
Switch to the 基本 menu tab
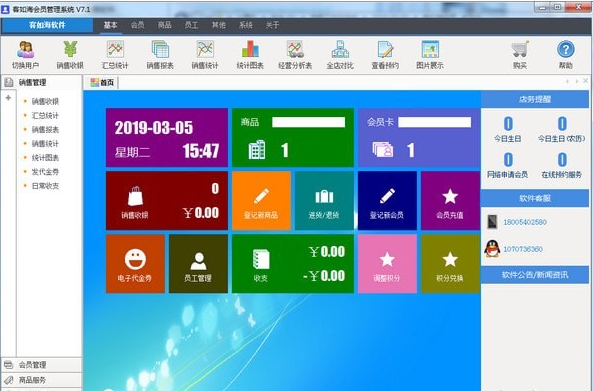tap(110, 25)
